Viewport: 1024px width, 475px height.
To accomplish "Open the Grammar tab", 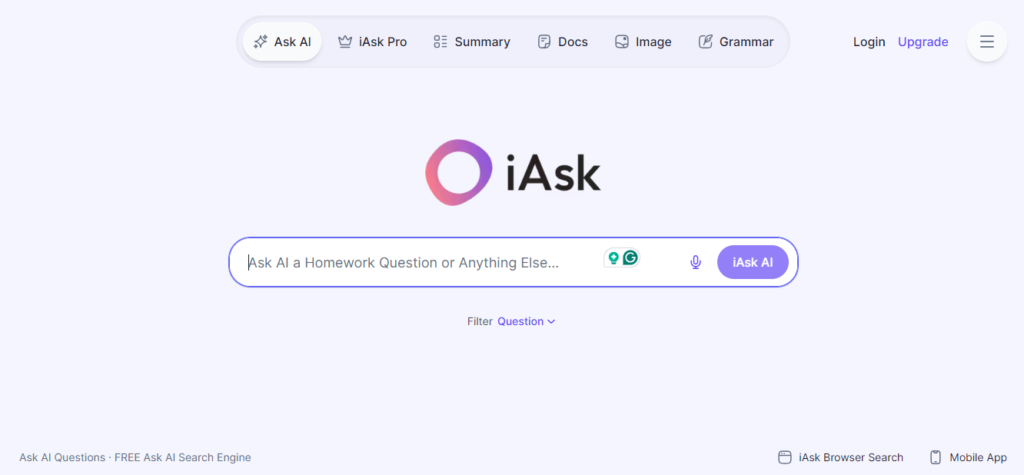I will tap(736, 42).
